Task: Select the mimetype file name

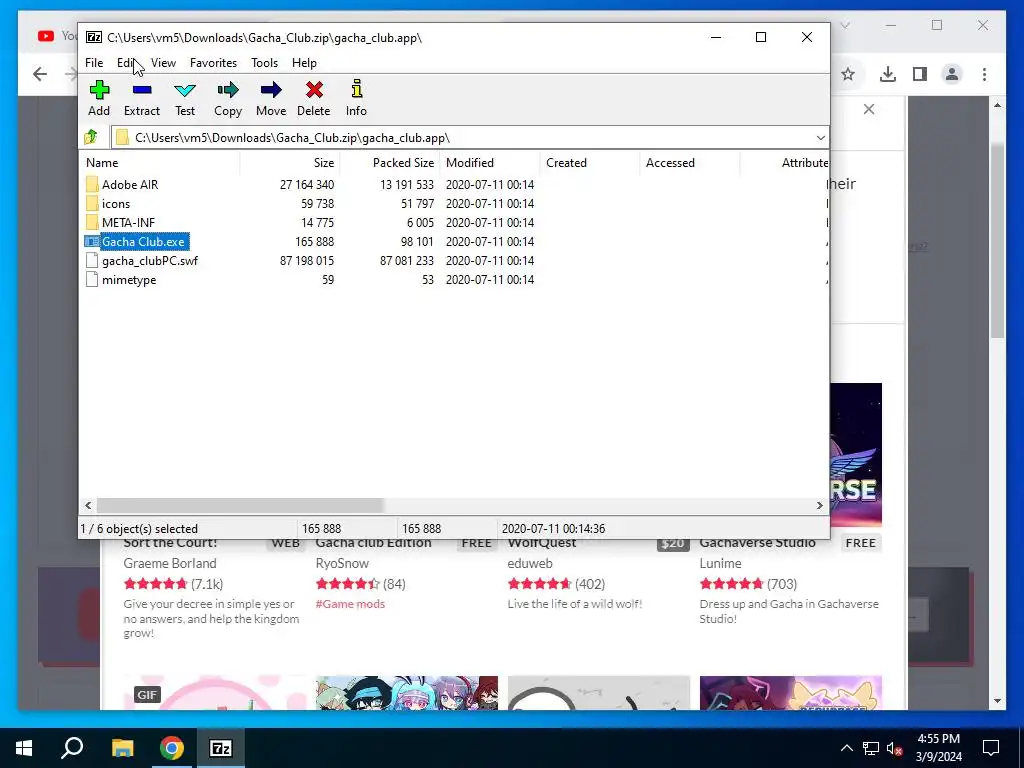Action: 129,280
